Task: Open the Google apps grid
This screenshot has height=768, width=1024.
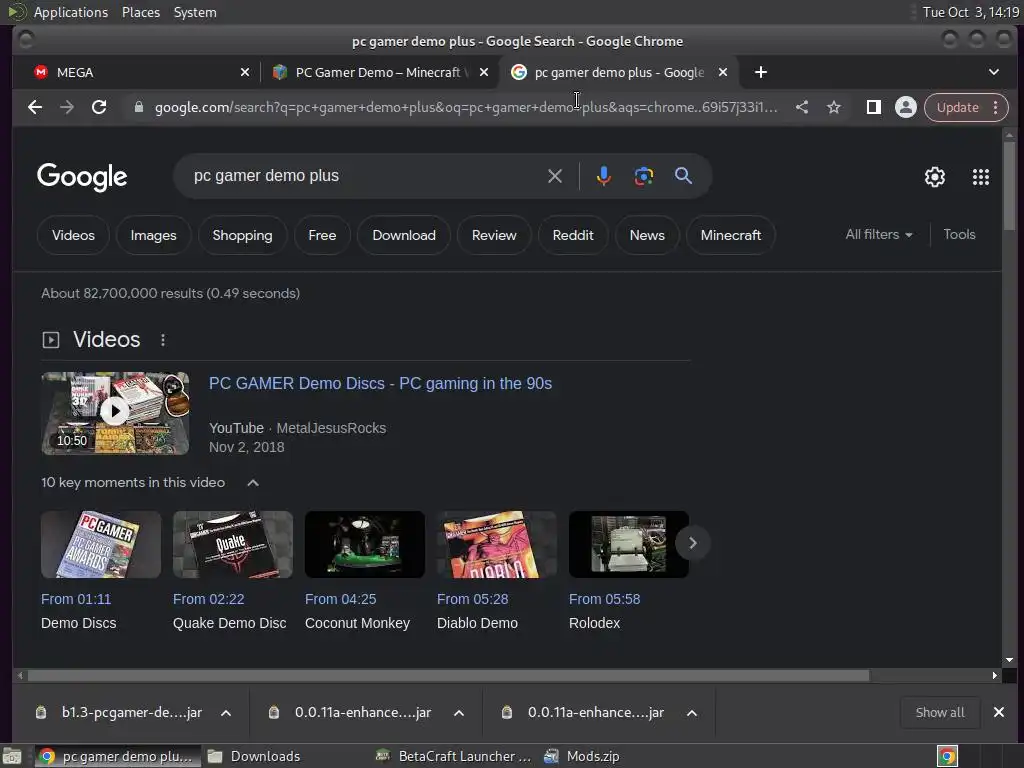Action: 980,177
